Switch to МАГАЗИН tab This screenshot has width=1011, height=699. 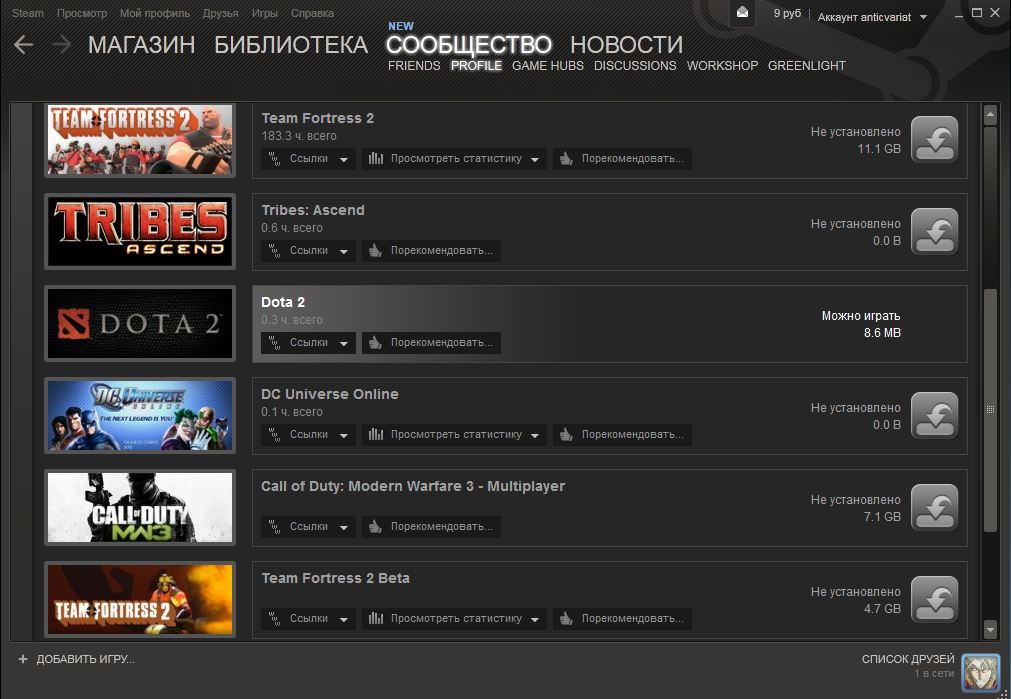click(141, 44)
